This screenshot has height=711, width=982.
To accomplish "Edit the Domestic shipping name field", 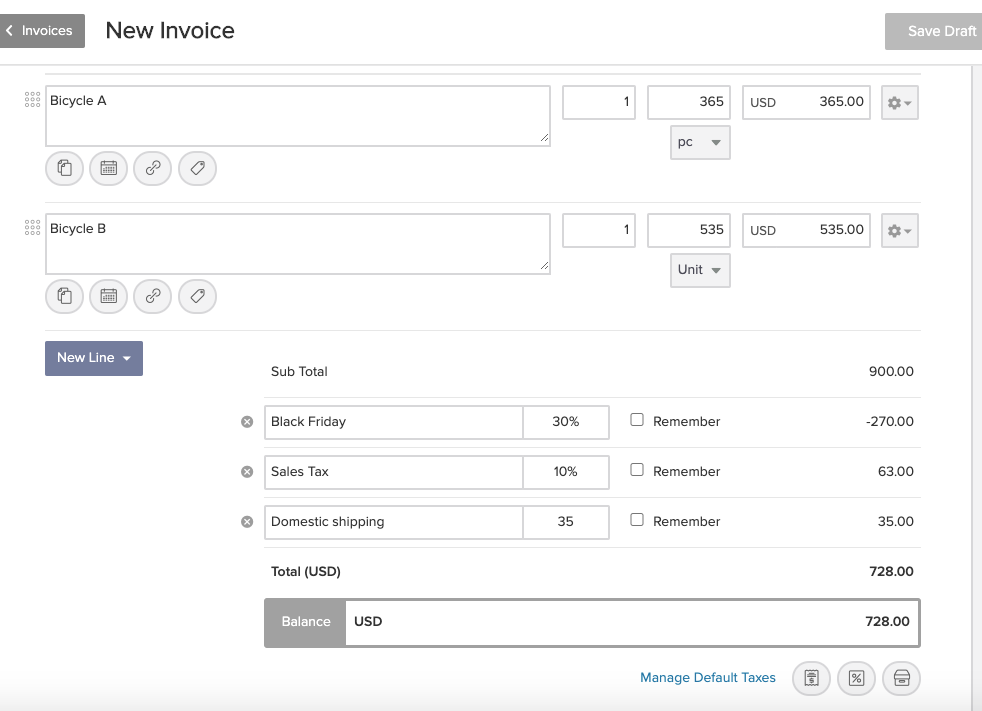I will click(394, 522).
